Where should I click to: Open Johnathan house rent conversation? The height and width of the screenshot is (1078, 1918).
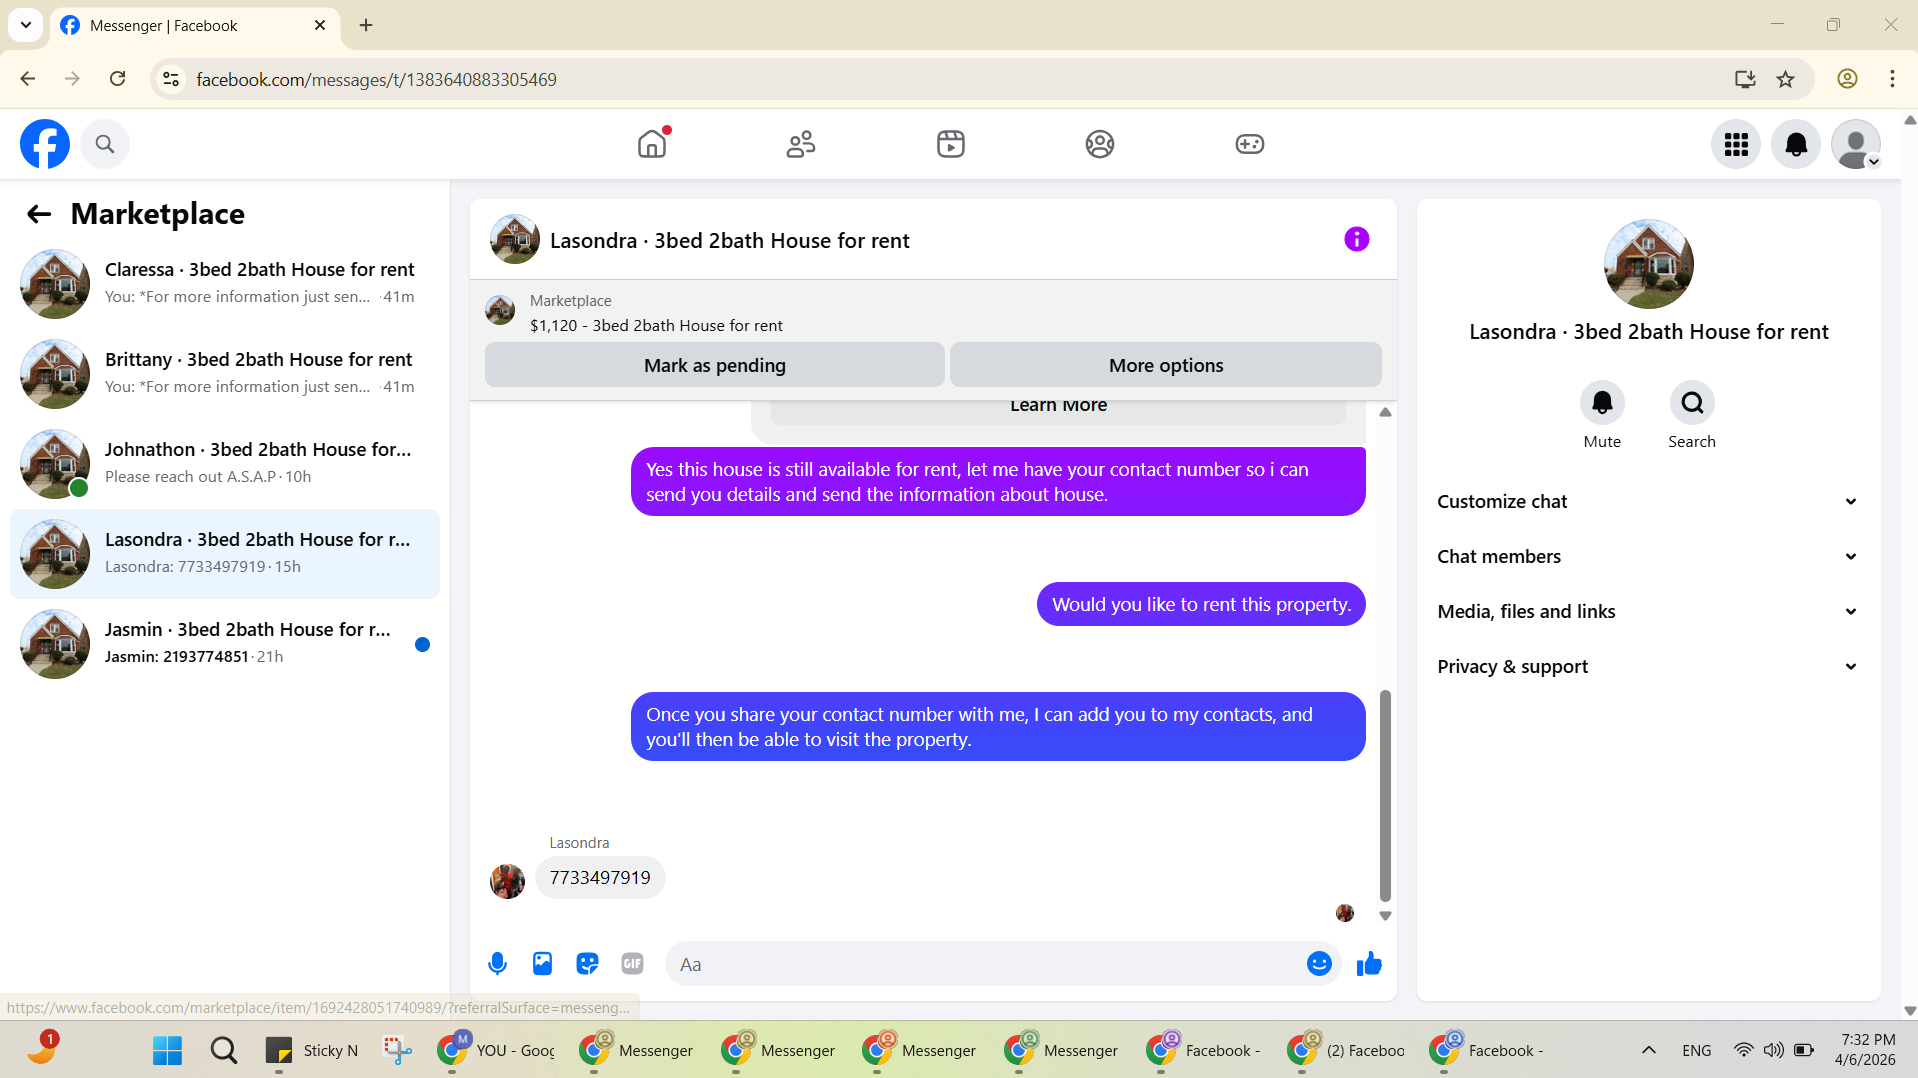coord(225,464)
